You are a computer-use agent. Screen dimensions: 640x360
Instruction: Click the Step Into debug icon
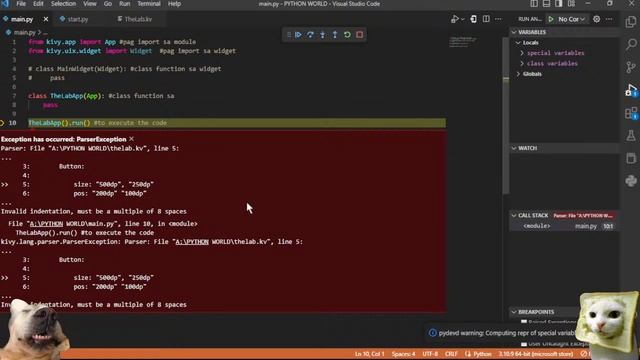(x=323, y=35)
